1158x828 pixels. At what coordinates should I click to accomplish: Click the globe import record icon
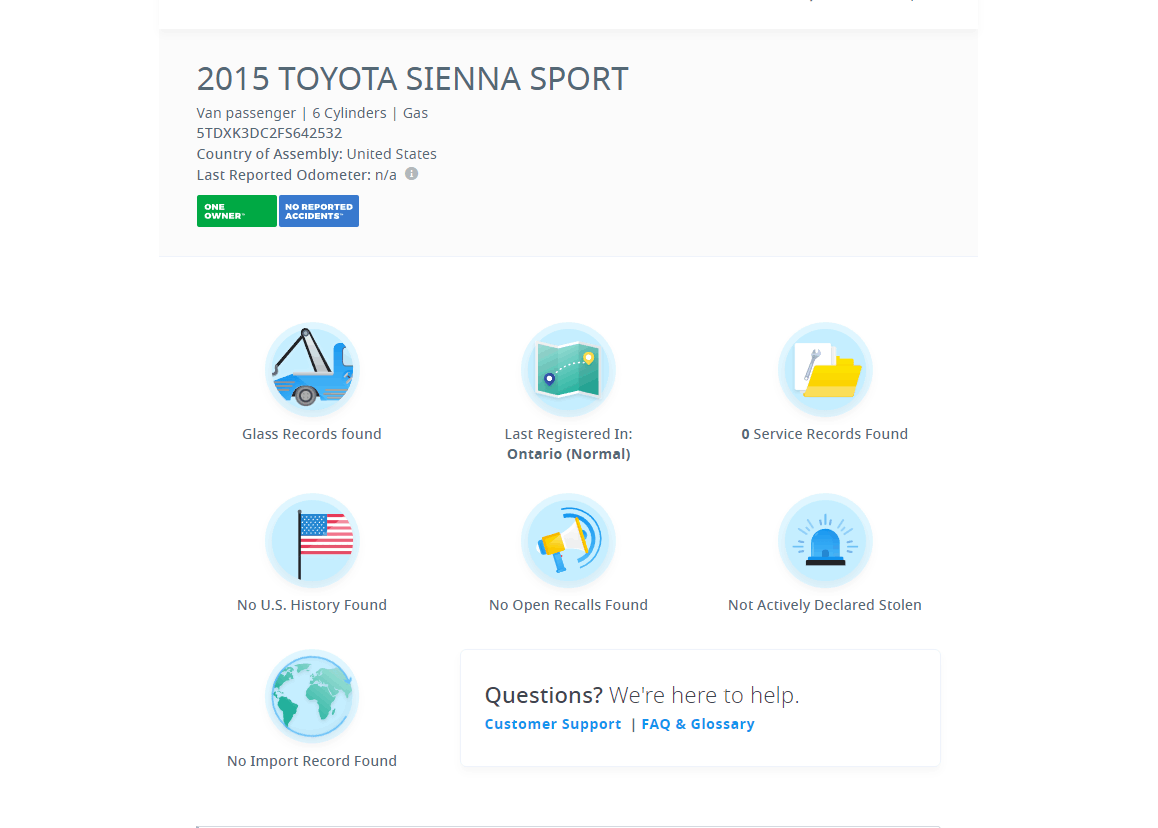point(312,696)
